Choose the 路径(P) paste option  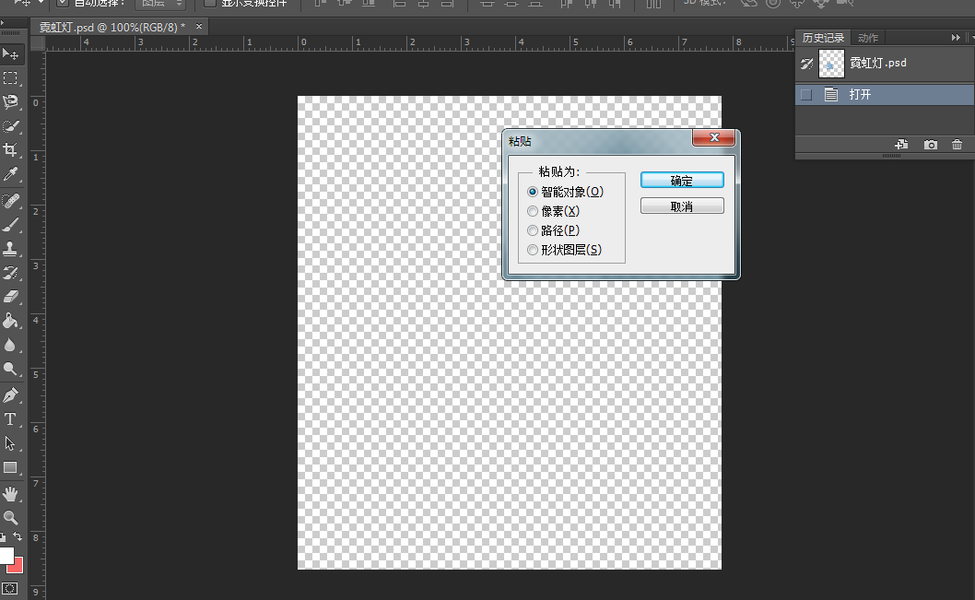pos(553,231)
